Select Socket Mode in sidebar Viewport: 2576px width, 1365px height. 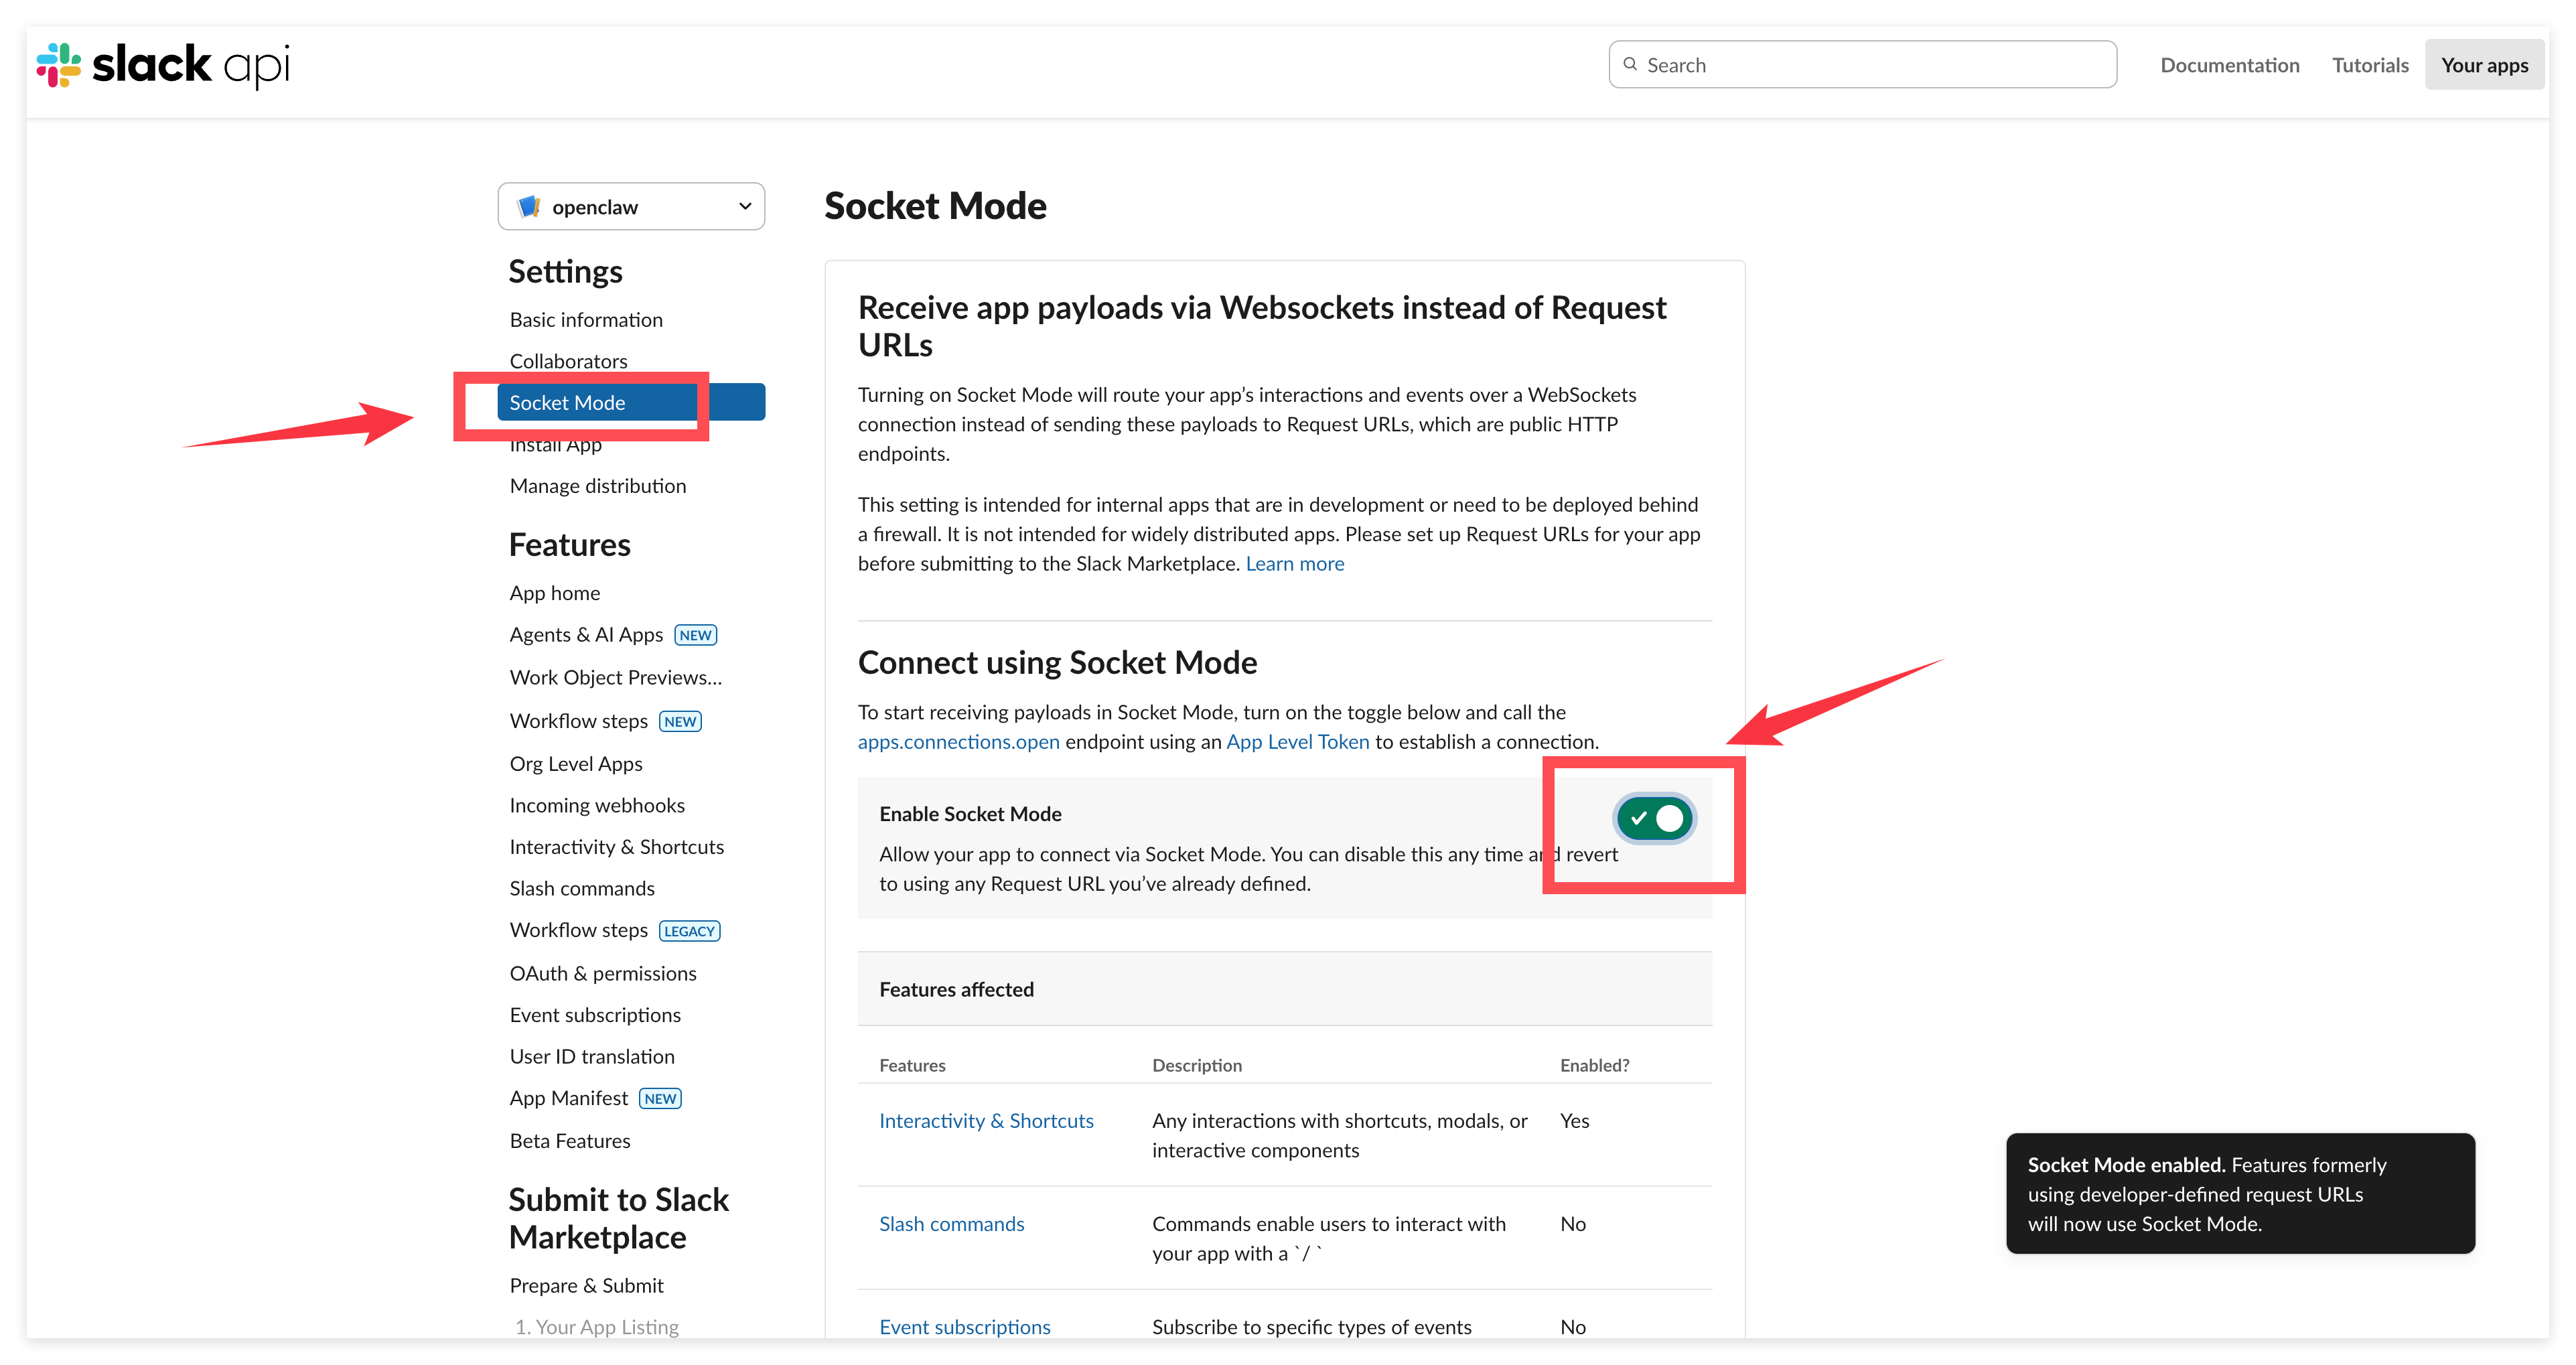(x=567, y=403)
